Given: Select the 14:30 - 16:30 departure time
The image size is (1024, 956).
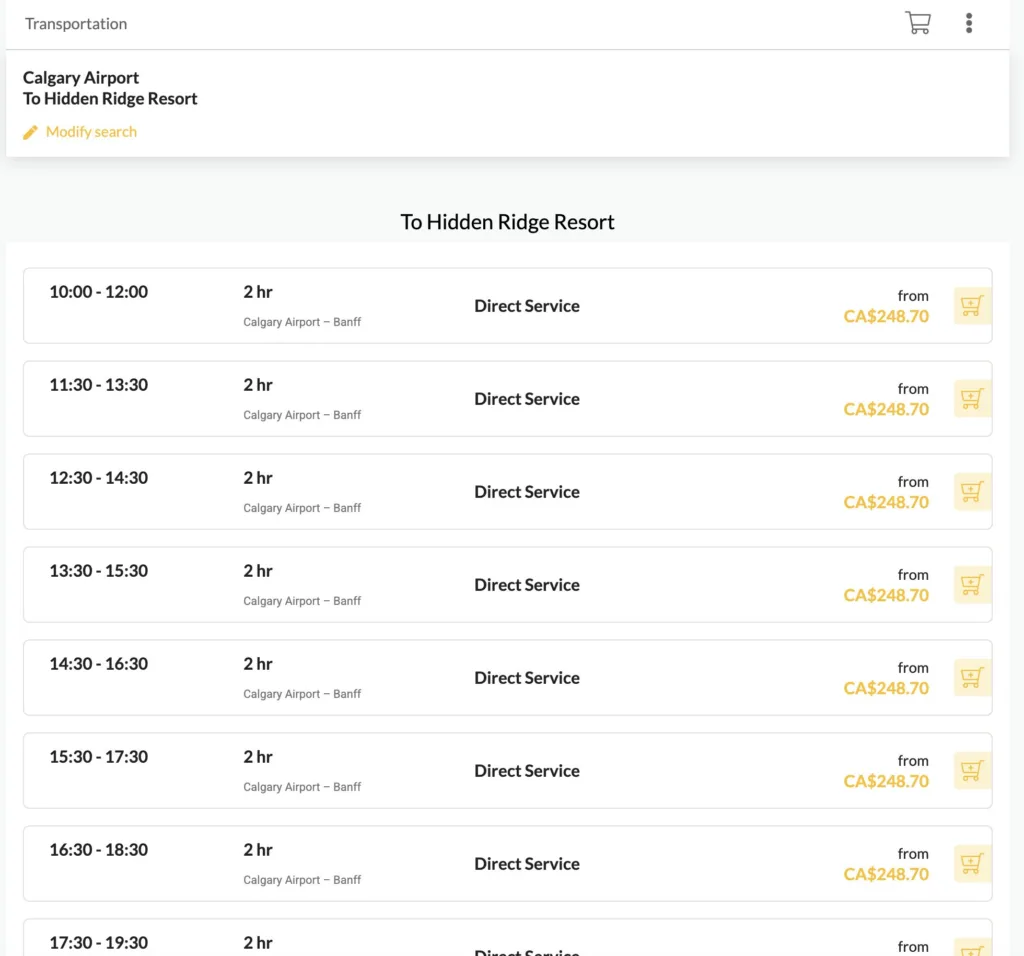Looking at the screenshot, I should tap(99, 663).
